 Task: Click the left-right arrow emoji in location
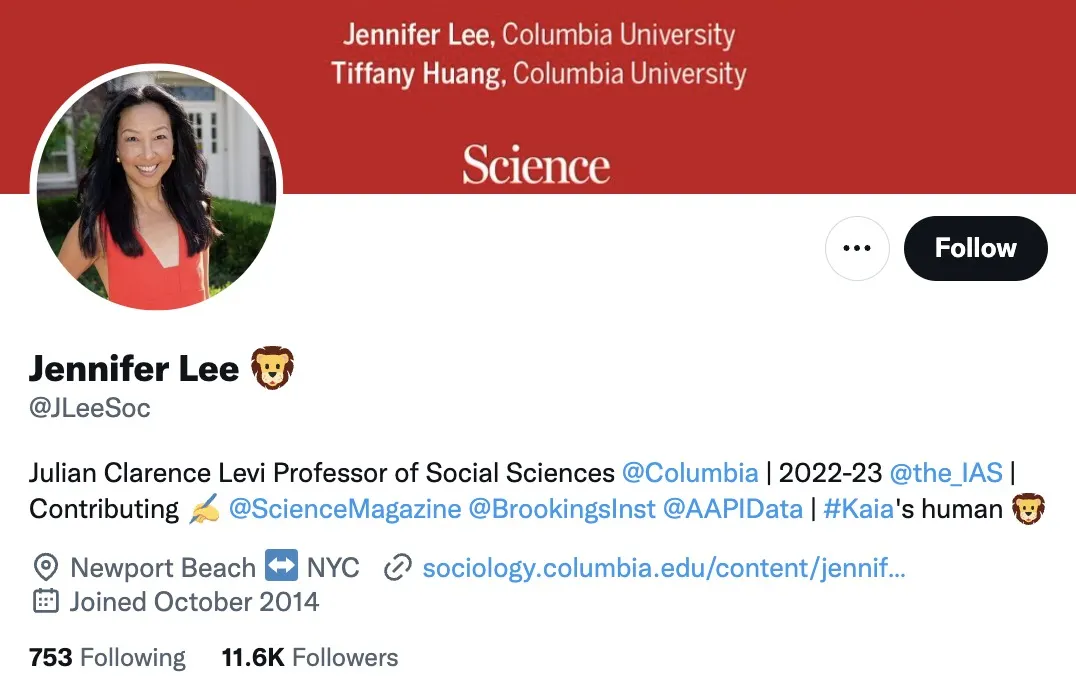[x=281, y=568]
